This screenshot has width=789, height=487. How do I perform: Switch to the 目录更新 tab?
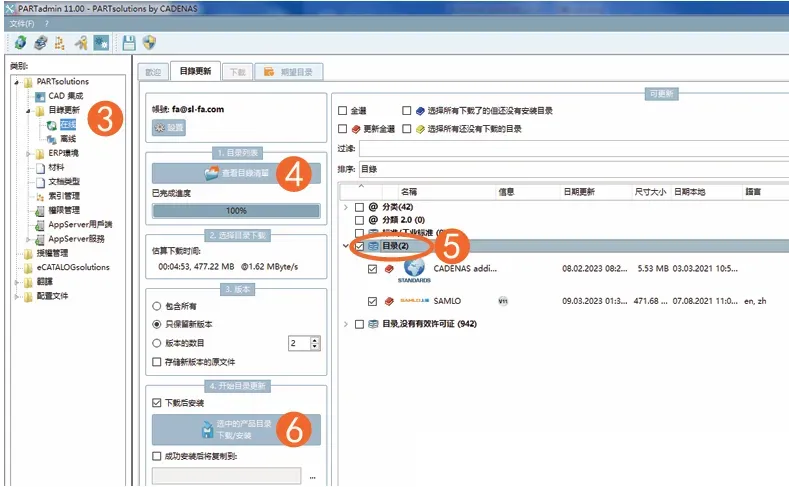pos(196,71)
